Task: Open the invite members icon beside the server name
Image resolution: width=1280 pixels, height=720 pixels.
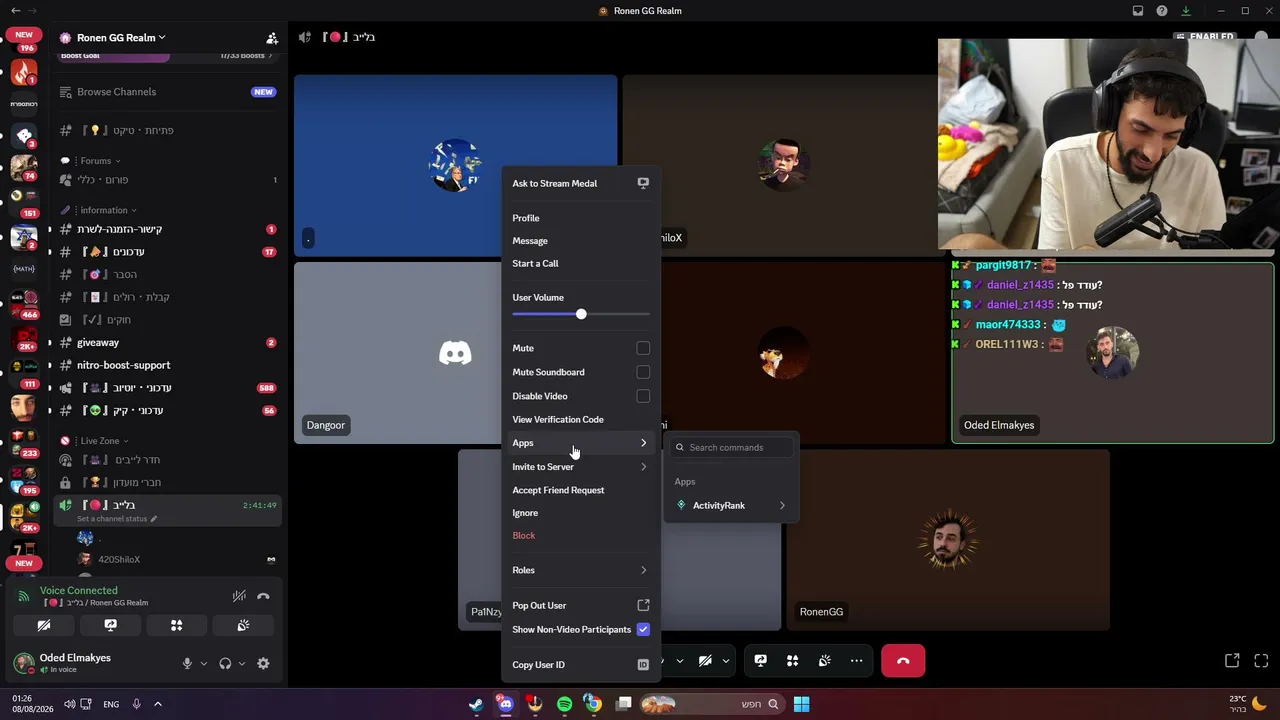Action: (x=272, y=38)
